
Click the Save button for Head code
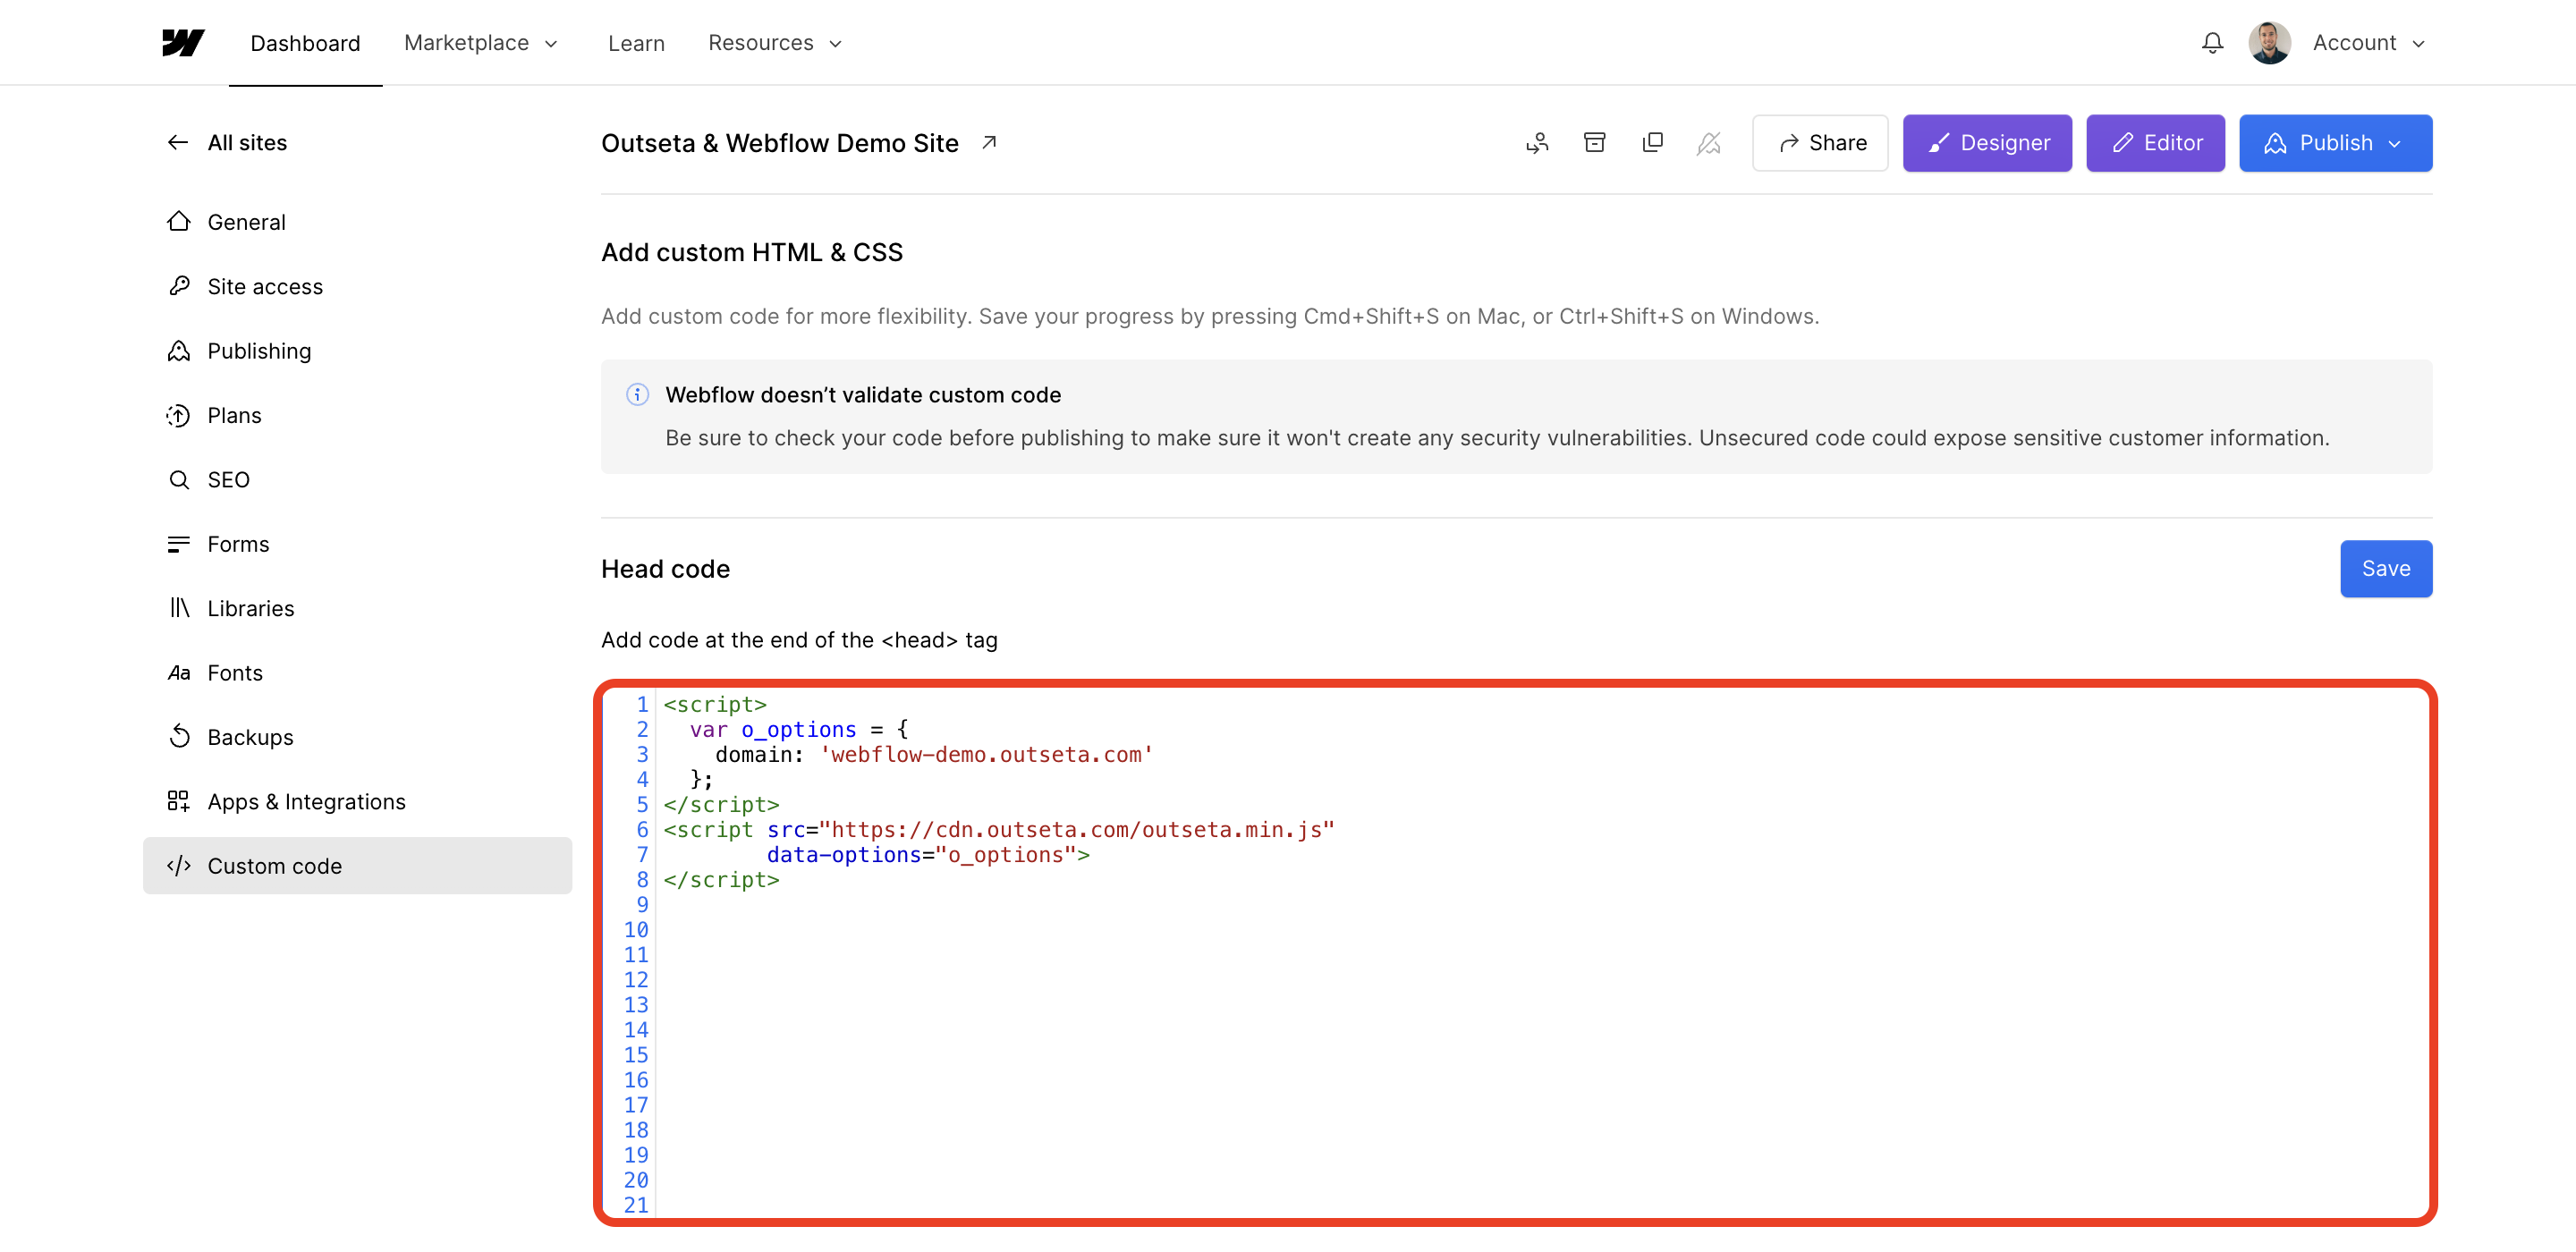tap(2385, 569)
